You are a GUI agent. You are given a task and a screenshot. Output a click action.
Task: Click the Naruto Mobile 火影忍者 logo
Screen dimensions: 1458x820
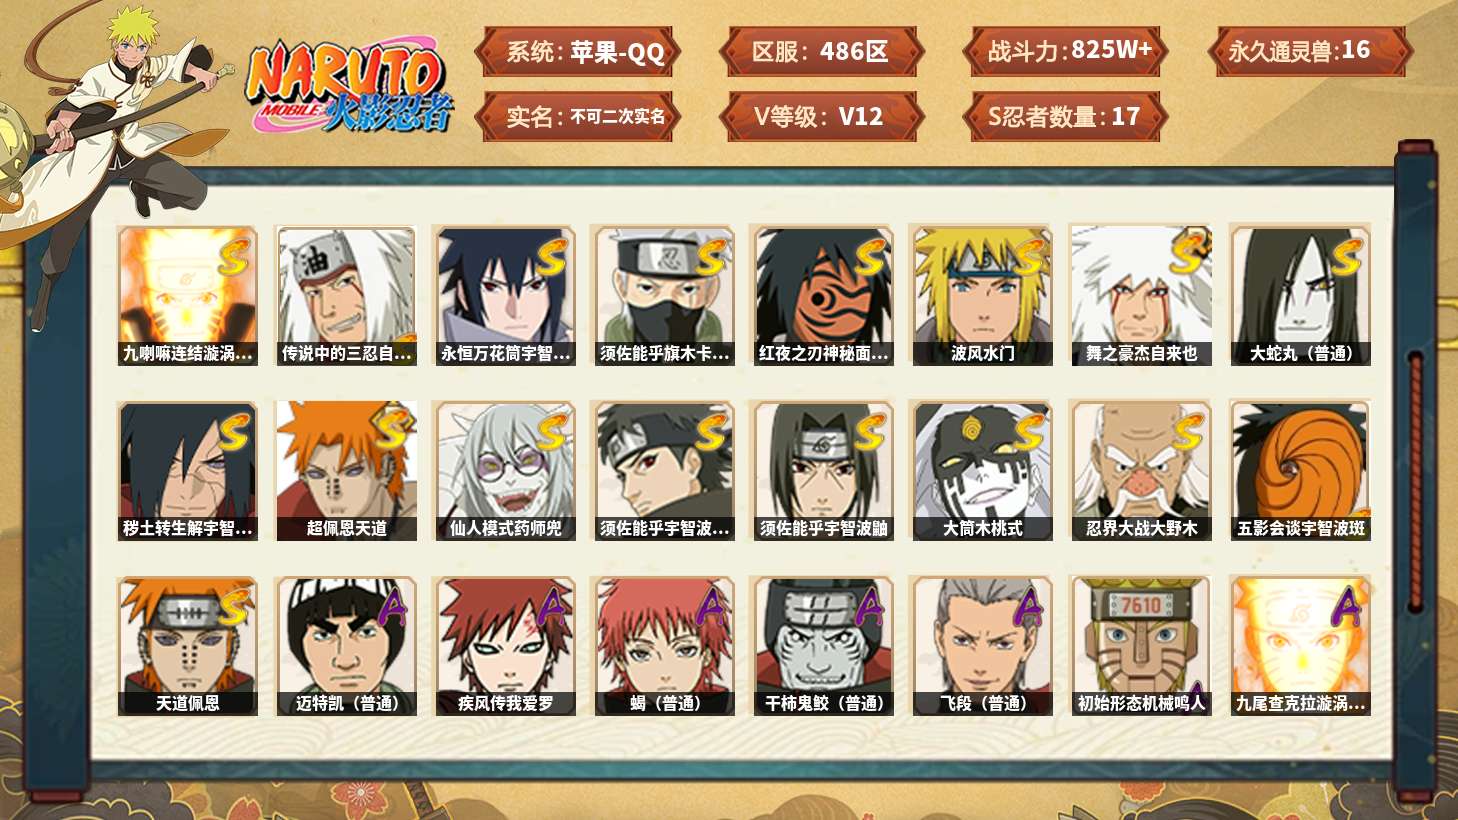point(348,86)
